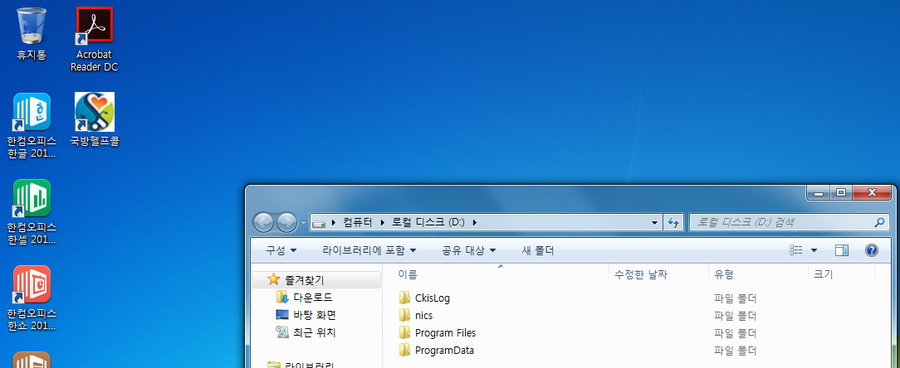This screenshot has height=368, width=900.
Task: Open the view options dropdown arrow
Action: pyautogui.click(x=814, y=250)
